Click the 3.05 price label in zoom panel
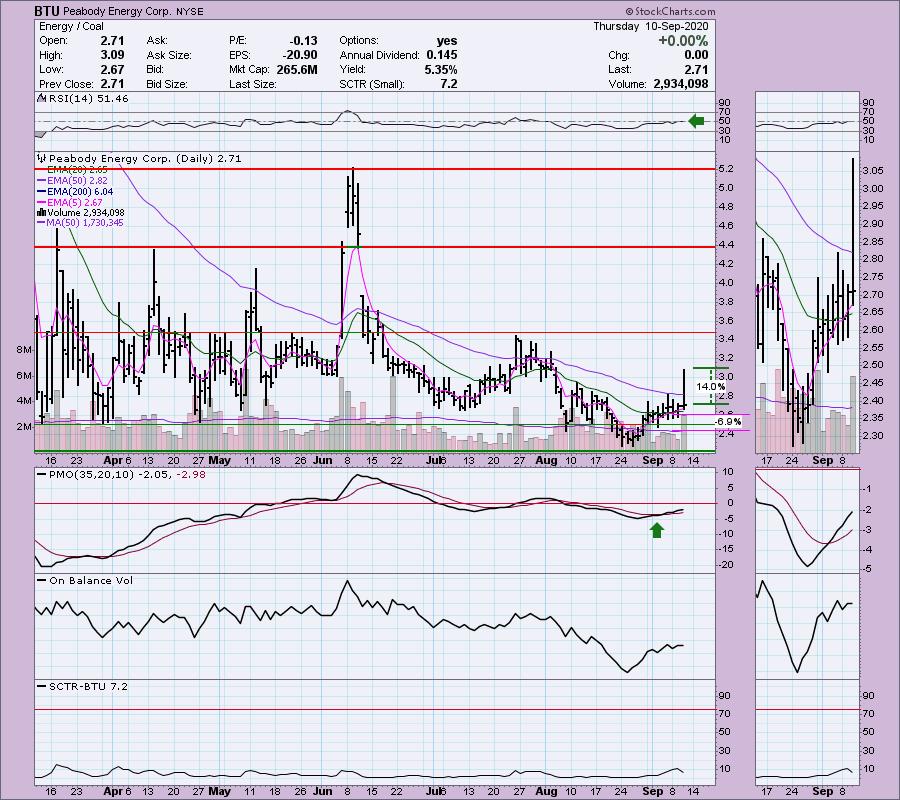This screenshot has width=900, height=800. (x=872, y=171)
